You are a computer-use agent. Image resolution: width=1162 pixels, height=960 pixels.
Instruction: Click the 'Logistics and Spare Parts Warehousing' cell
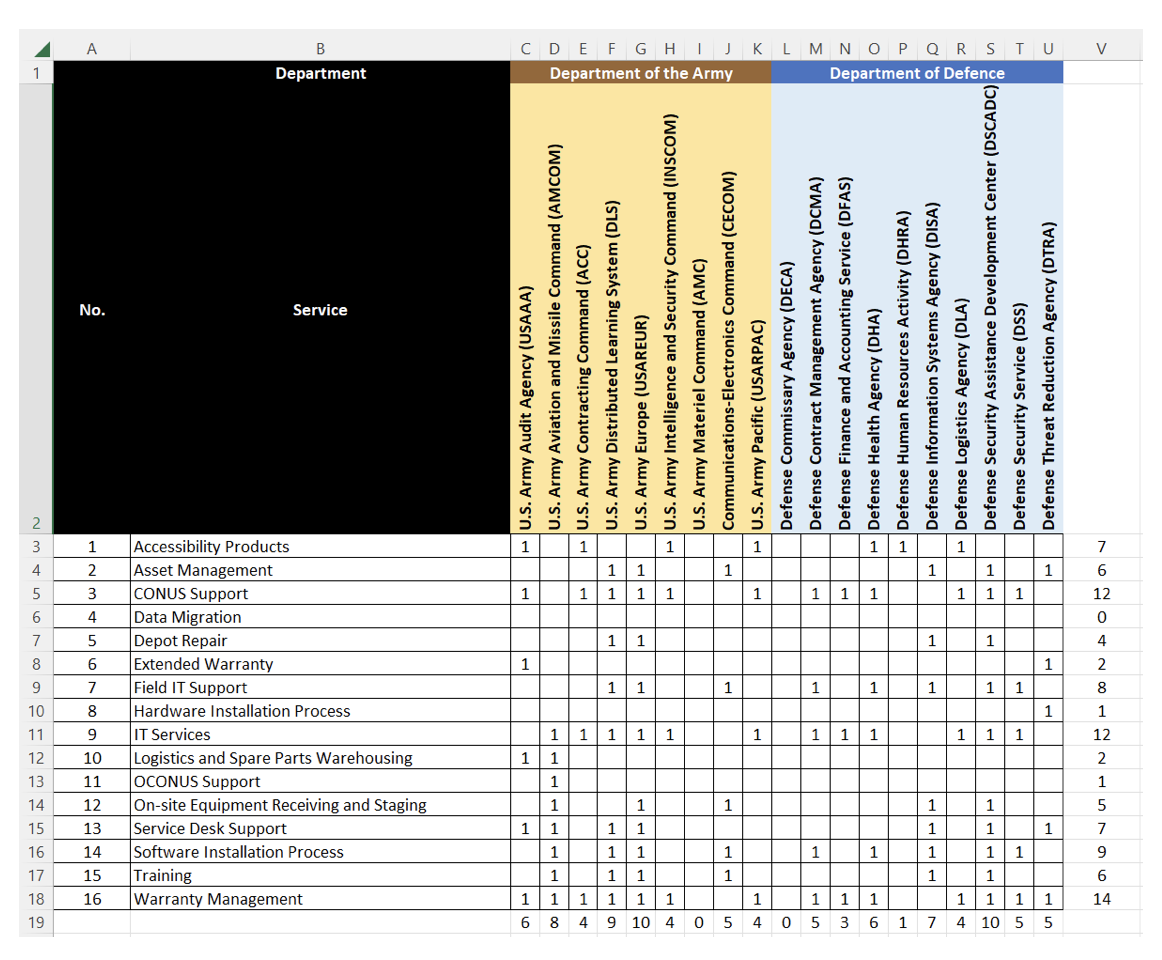pos(320,758)
